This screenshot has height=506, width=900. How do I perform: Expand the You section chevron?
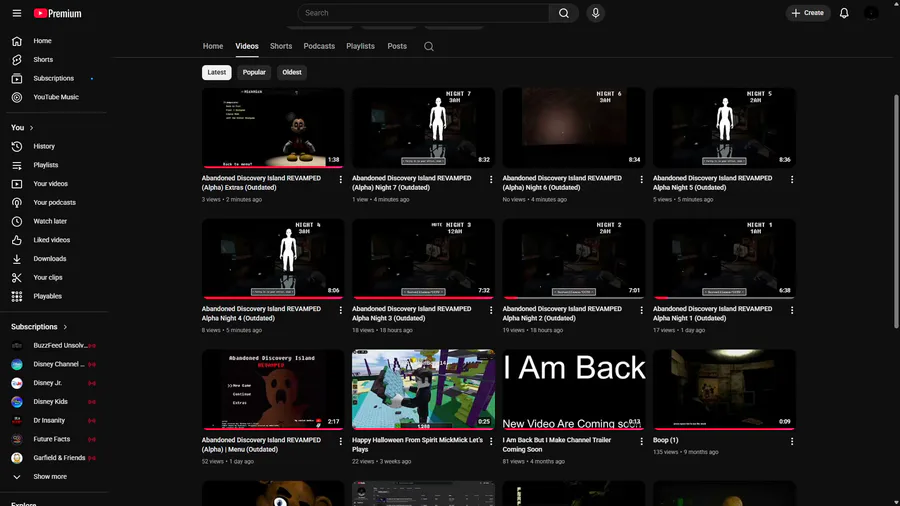[32, 128]
